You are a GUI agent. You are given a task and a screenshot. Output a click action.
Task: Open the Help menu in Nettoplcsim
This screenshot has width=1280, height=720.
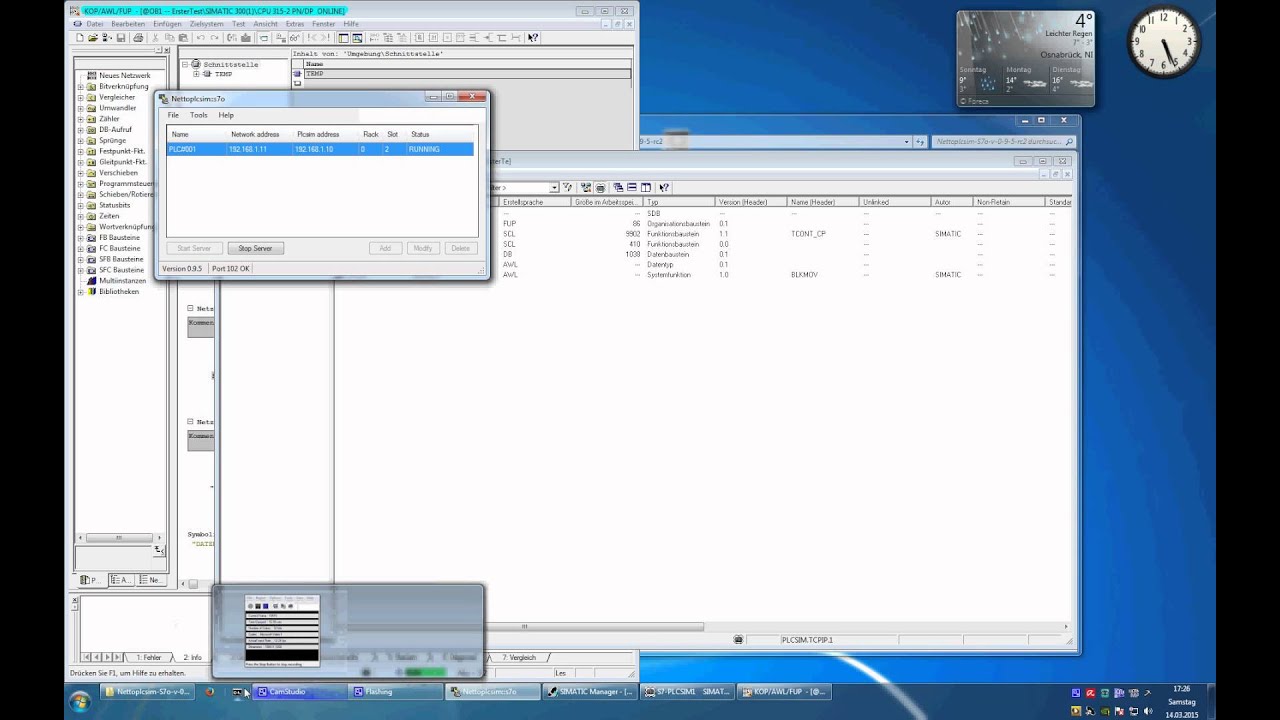[x=226, y=115]
